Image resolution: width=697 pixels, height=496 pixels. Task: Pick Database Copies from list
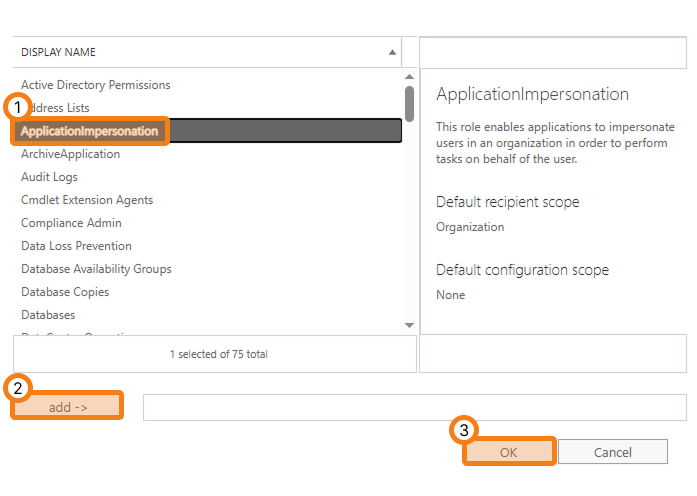[65, 292]
